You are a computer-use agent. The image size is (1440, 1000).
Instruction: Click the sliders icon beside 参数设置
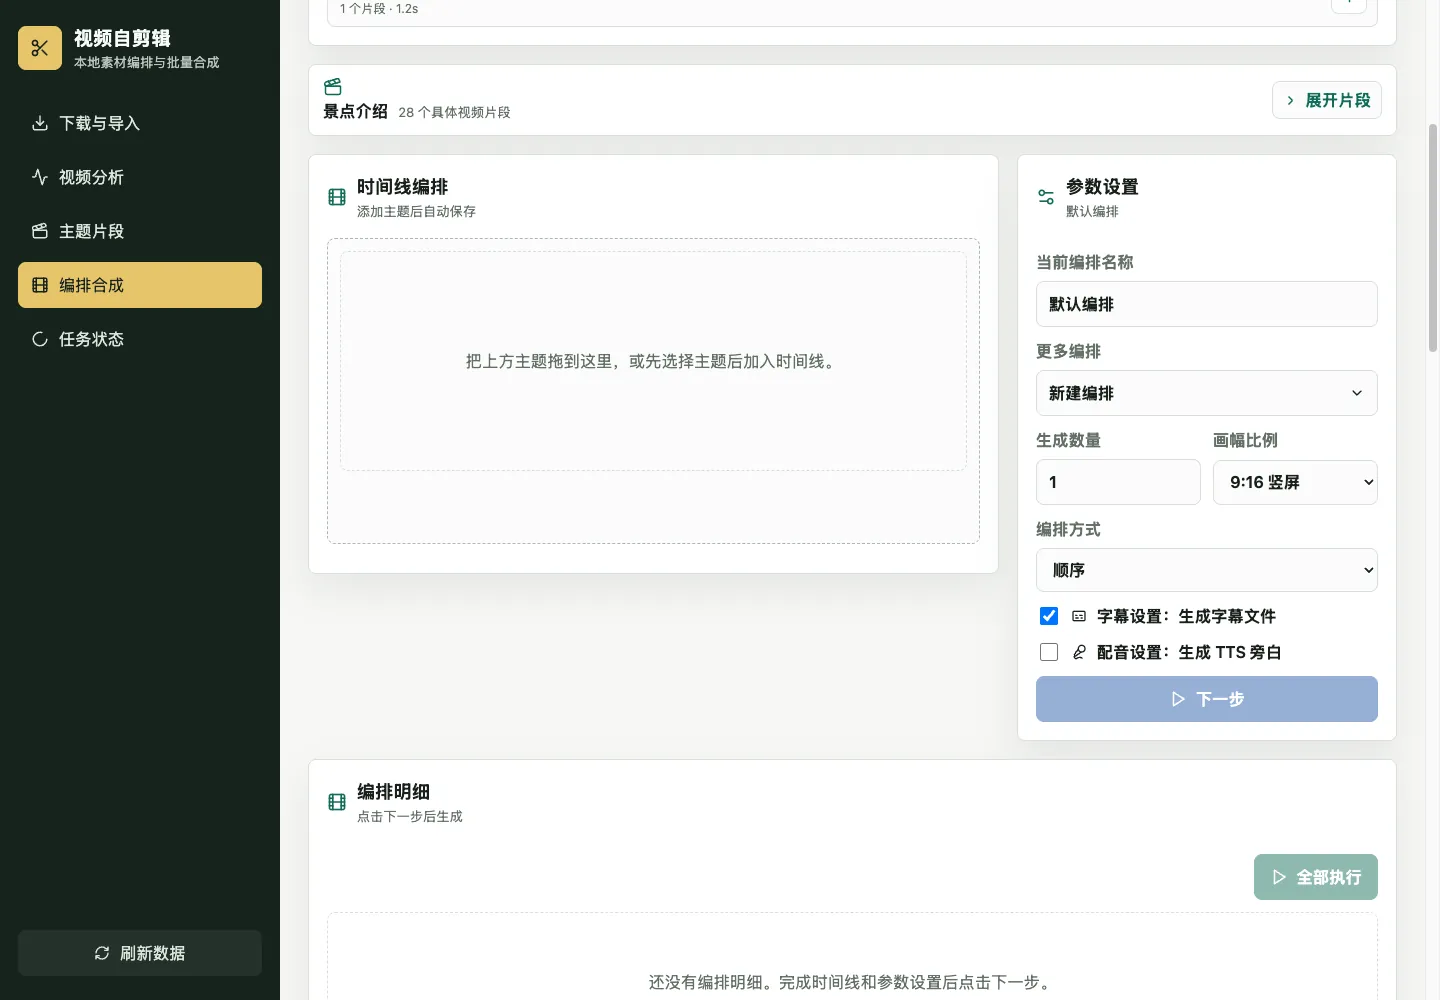coord(1046,197)
